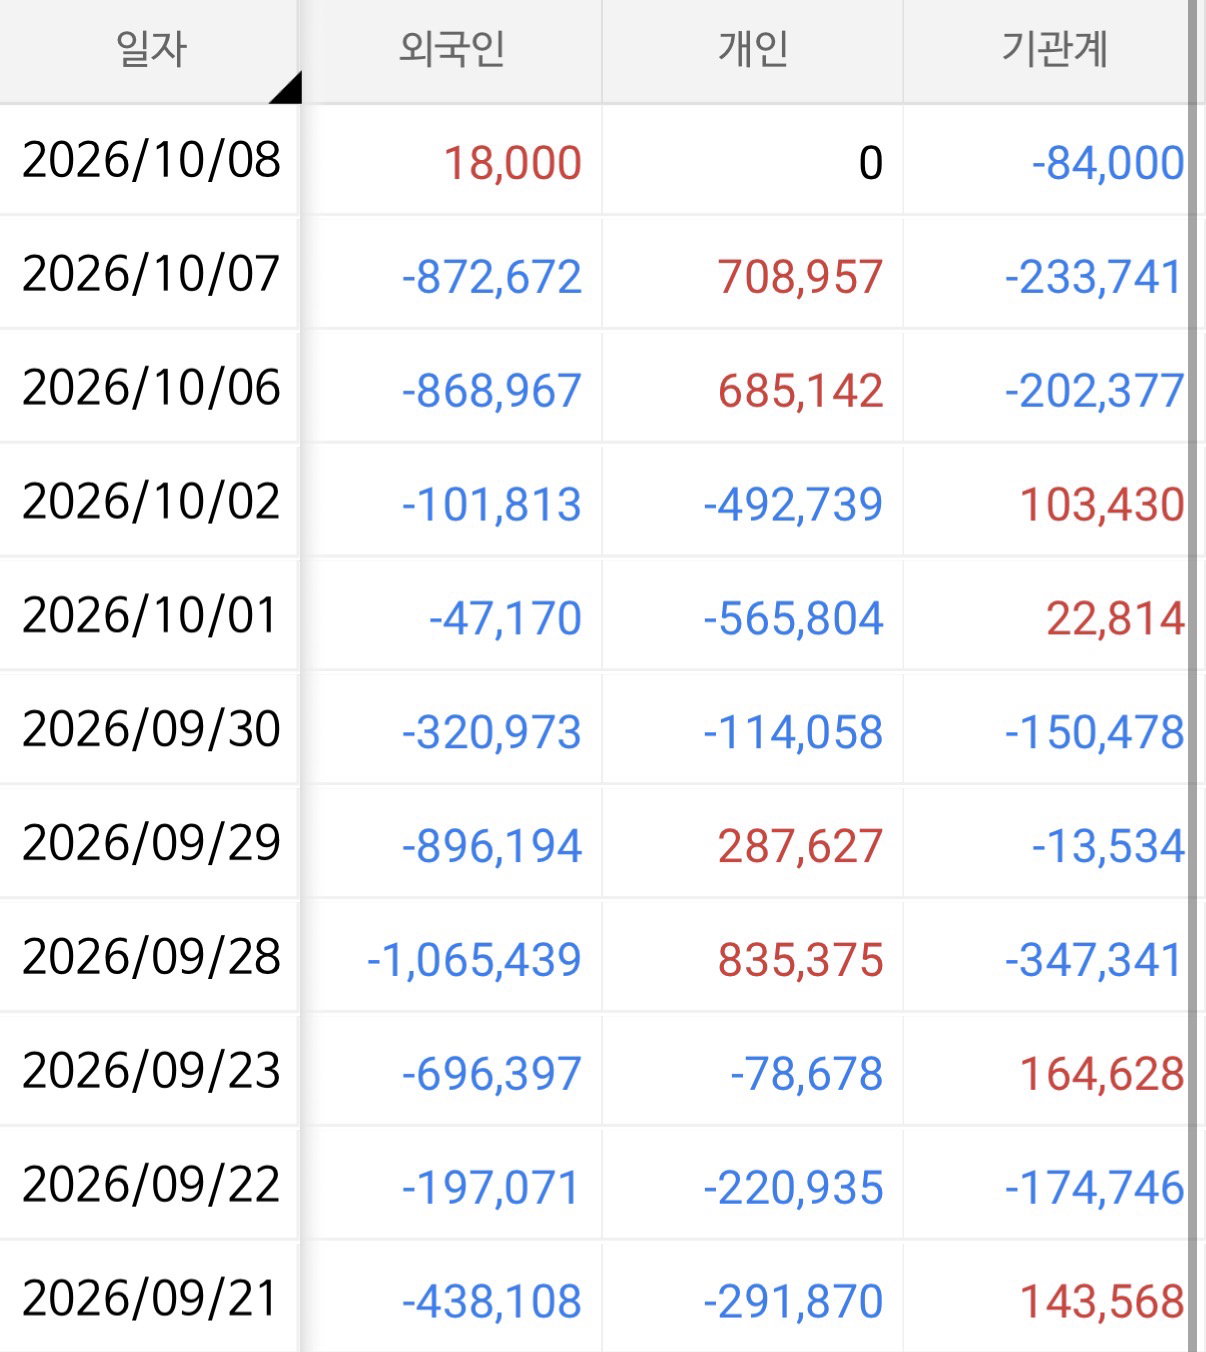This screenshot has width=1206, height=1352.
Task: Select the 2026/10/07 date cell
Action: 151,274
